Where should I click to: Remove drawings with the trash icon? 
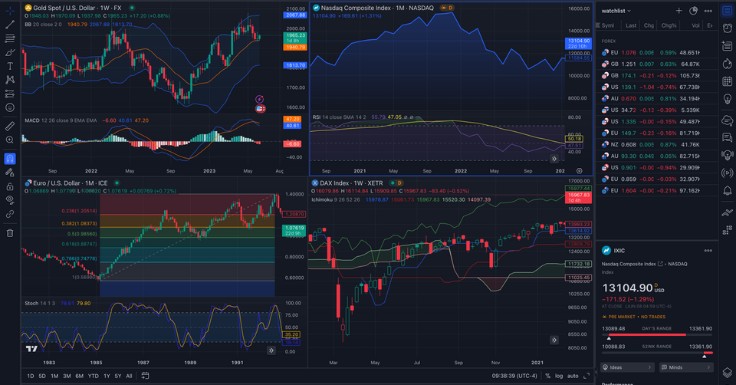[10, 233]
